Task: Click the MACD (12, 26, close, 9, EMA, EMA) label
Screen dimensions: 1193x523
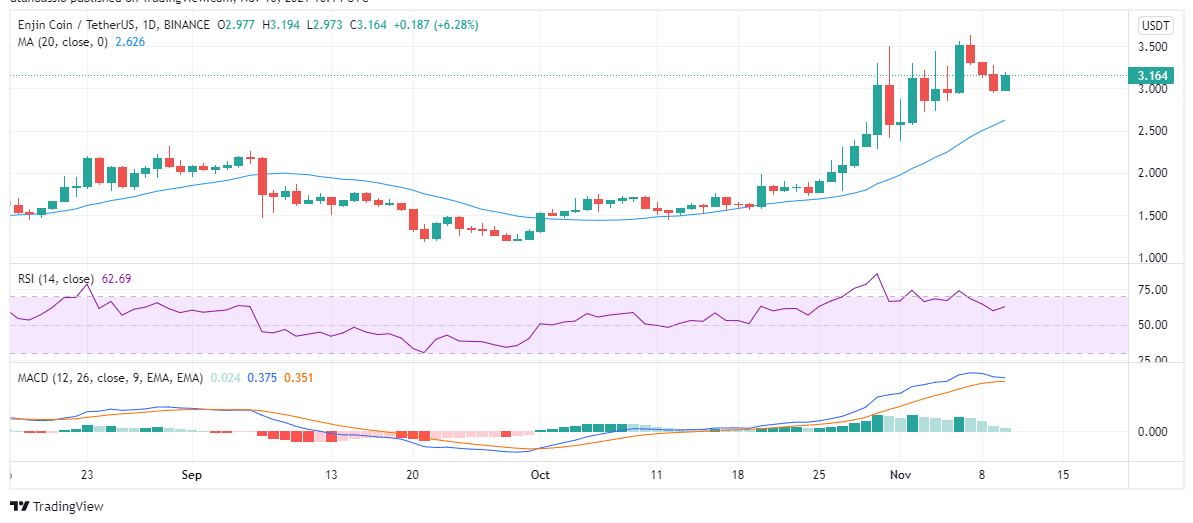Action: pos(110,377)
